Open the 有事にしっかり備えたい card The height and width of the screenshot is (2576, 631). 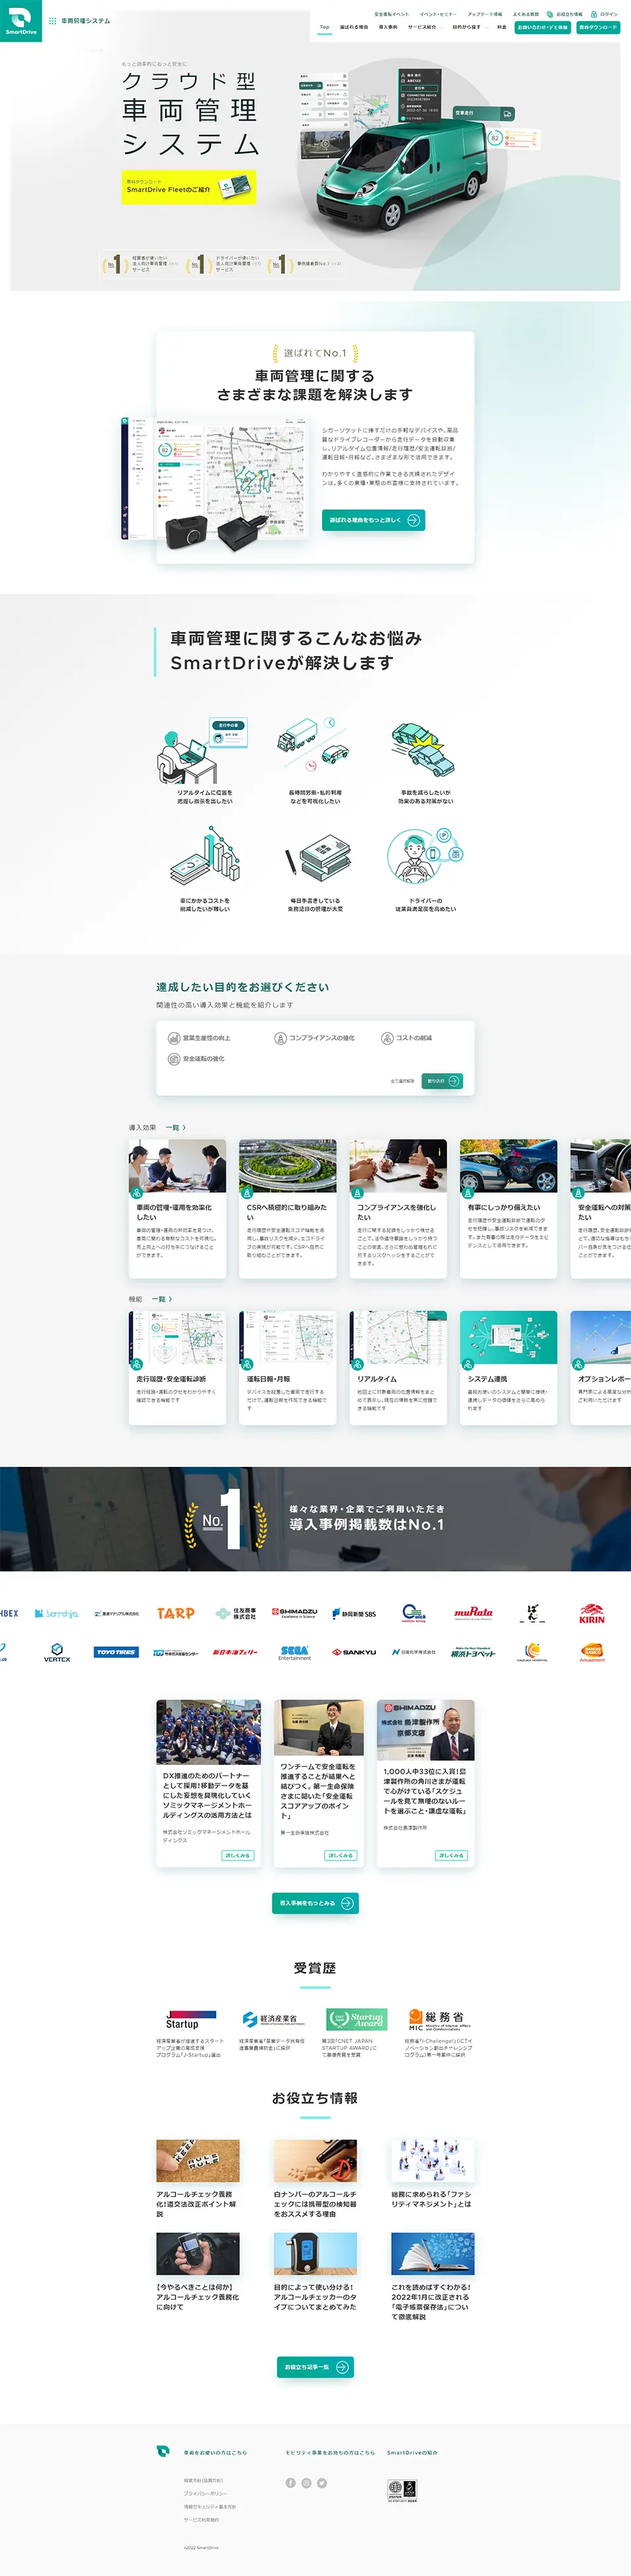(x=508, y=1208)
